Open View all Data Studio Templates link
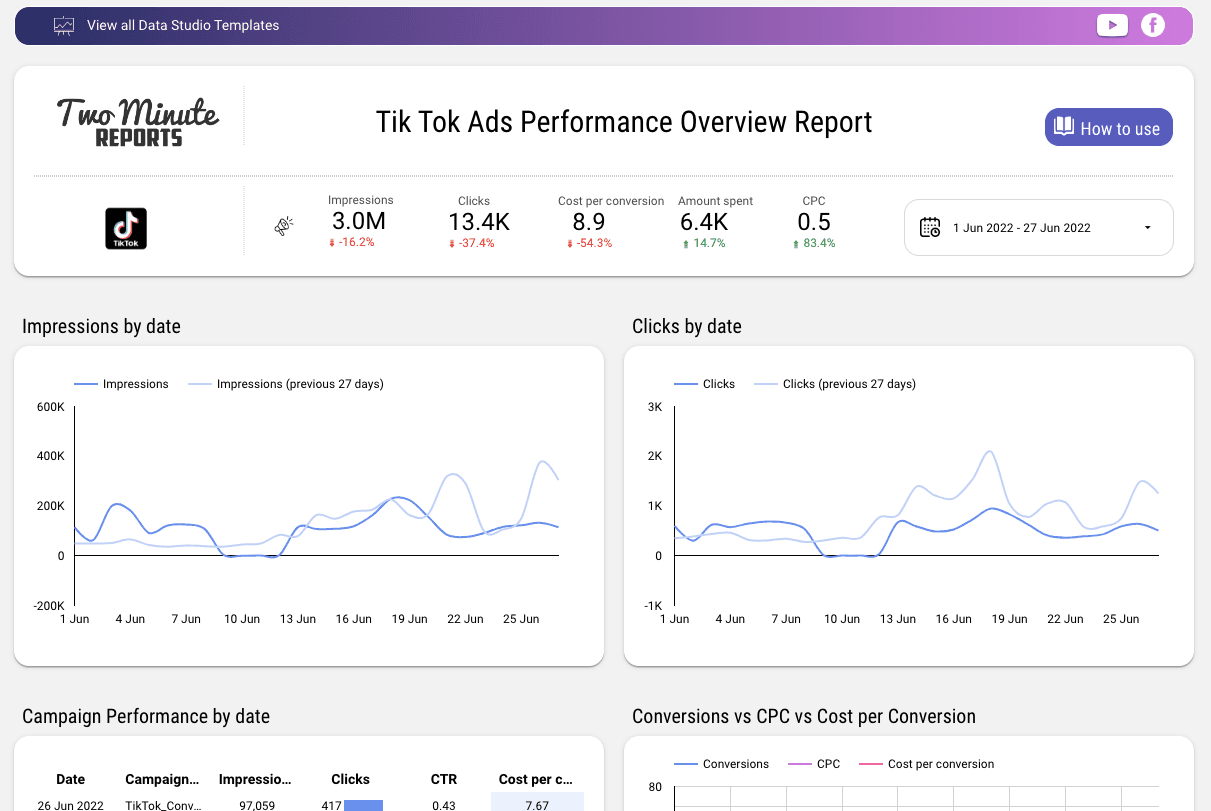1211x811 pixels. coord(183,26)
